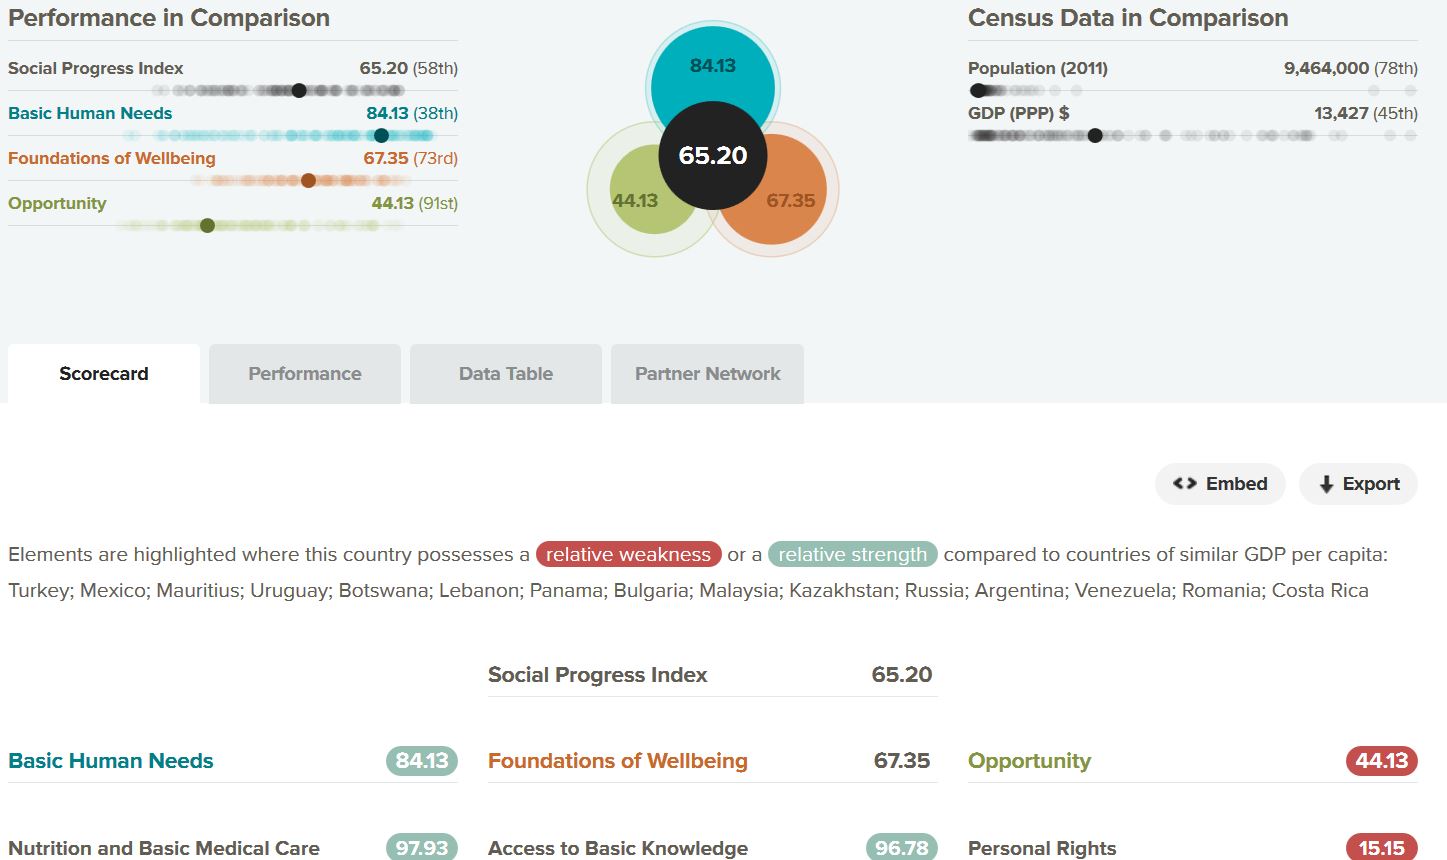This screenshot has width=1447, height=860.
Task: Click the red 15.15 Personal Rights badge
Action: click(x=1381, y=848)
